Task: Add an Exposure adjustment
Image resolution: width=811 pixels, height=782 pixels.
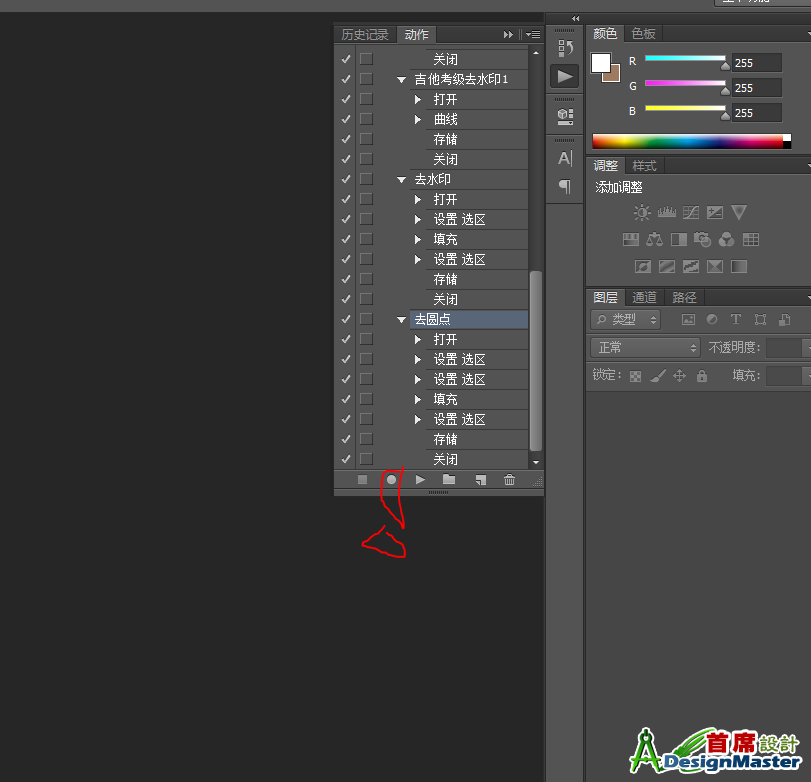Action: 715,213
